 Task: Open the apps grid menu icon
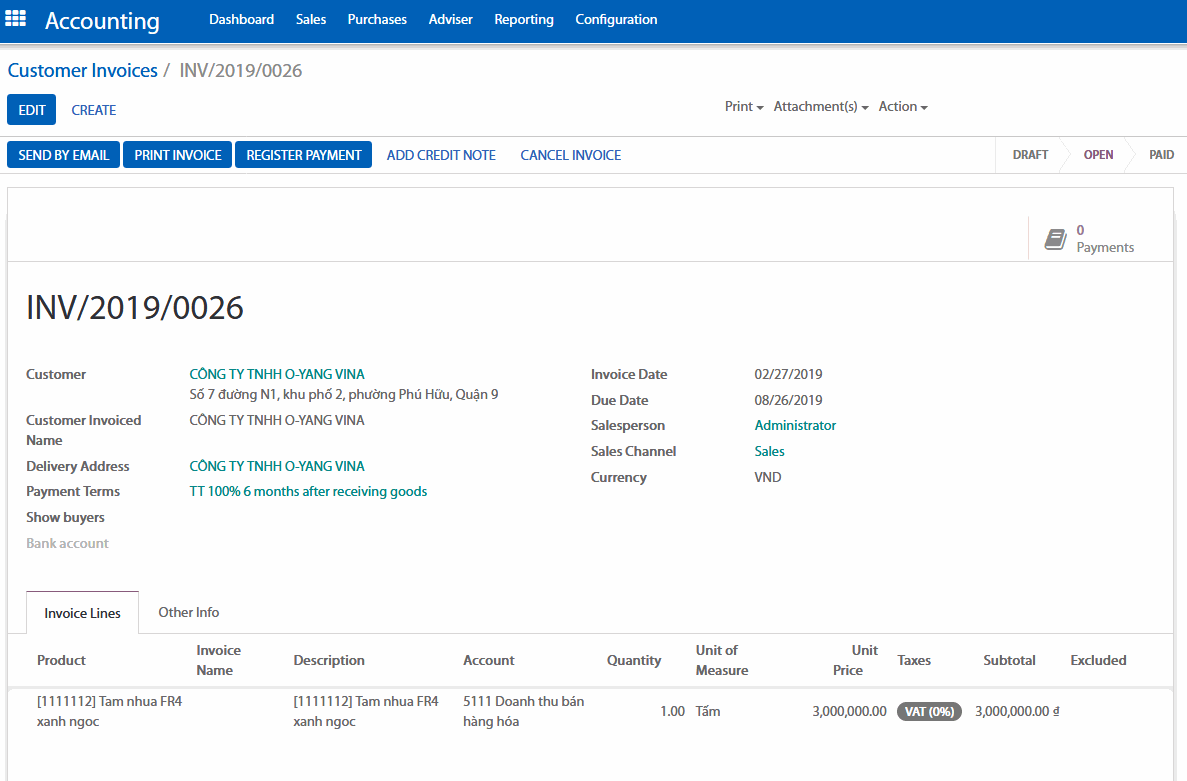coord(16,19)
